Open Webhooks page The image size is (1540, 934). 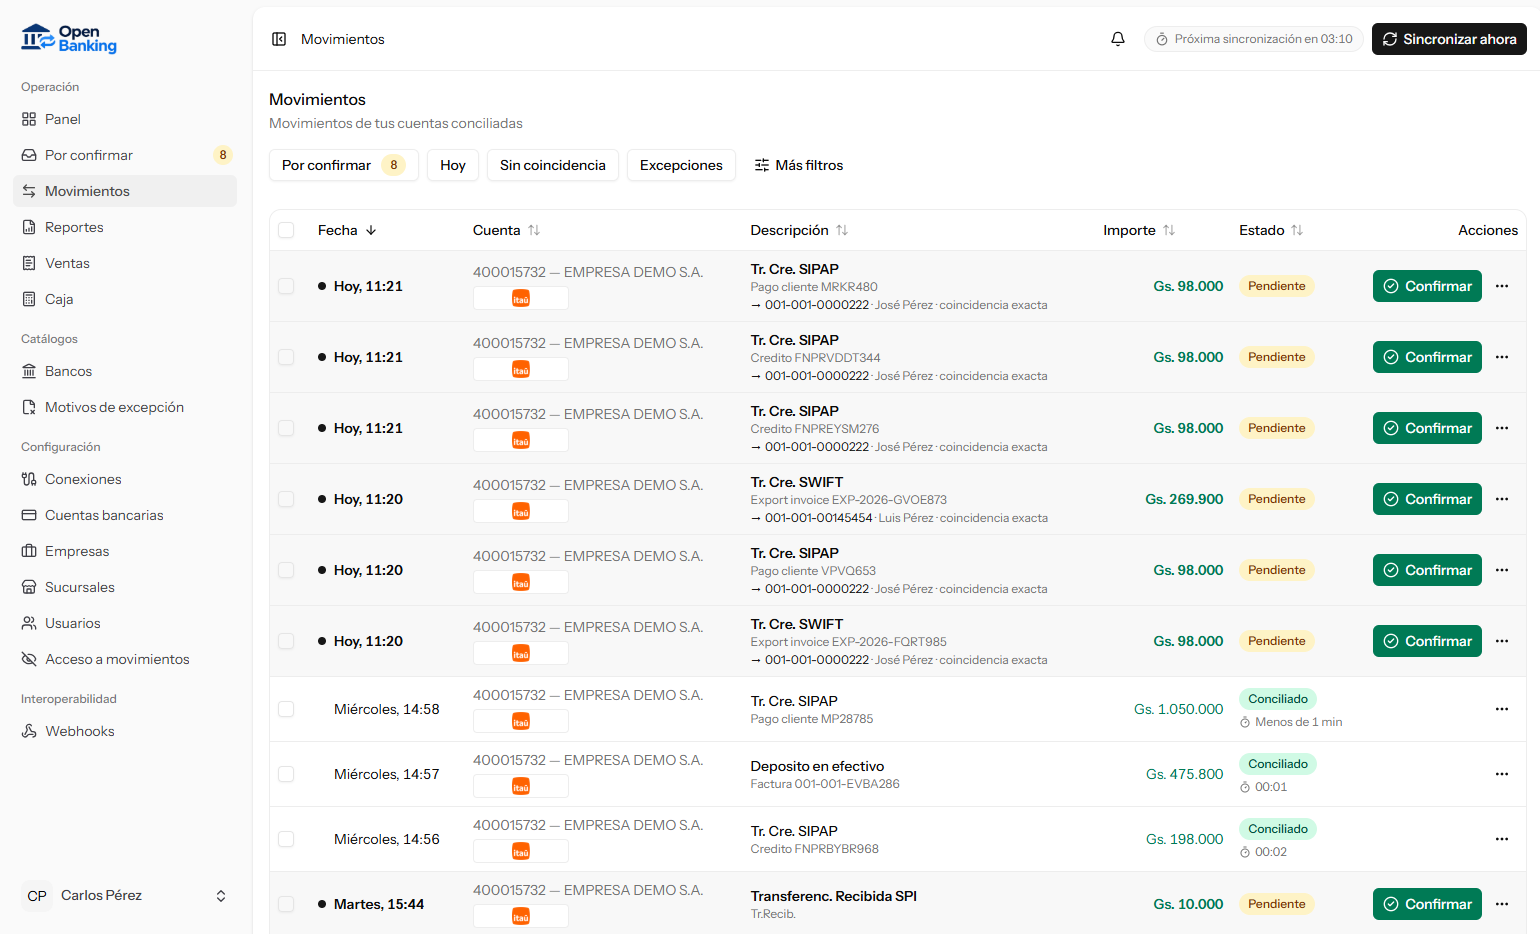pos(125,731)
